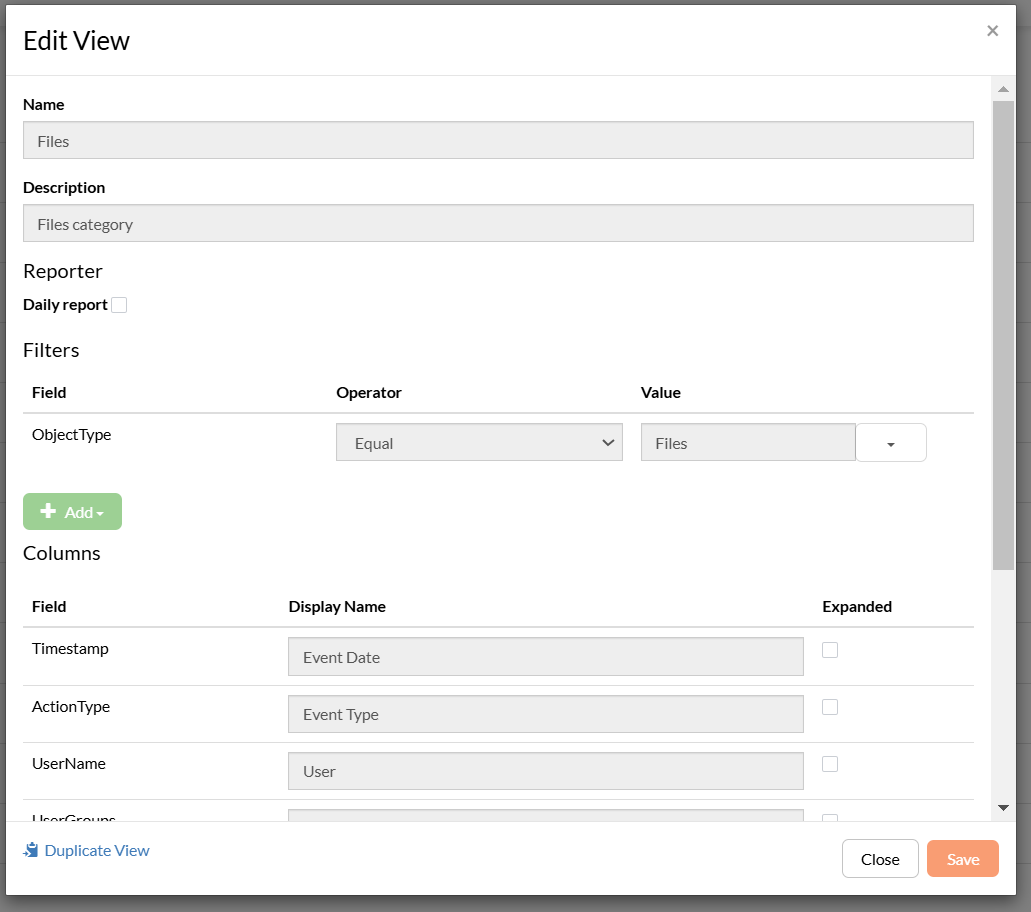Click the Description field with Files category
The image size is (1031, 912).
[x=498, y=224]
